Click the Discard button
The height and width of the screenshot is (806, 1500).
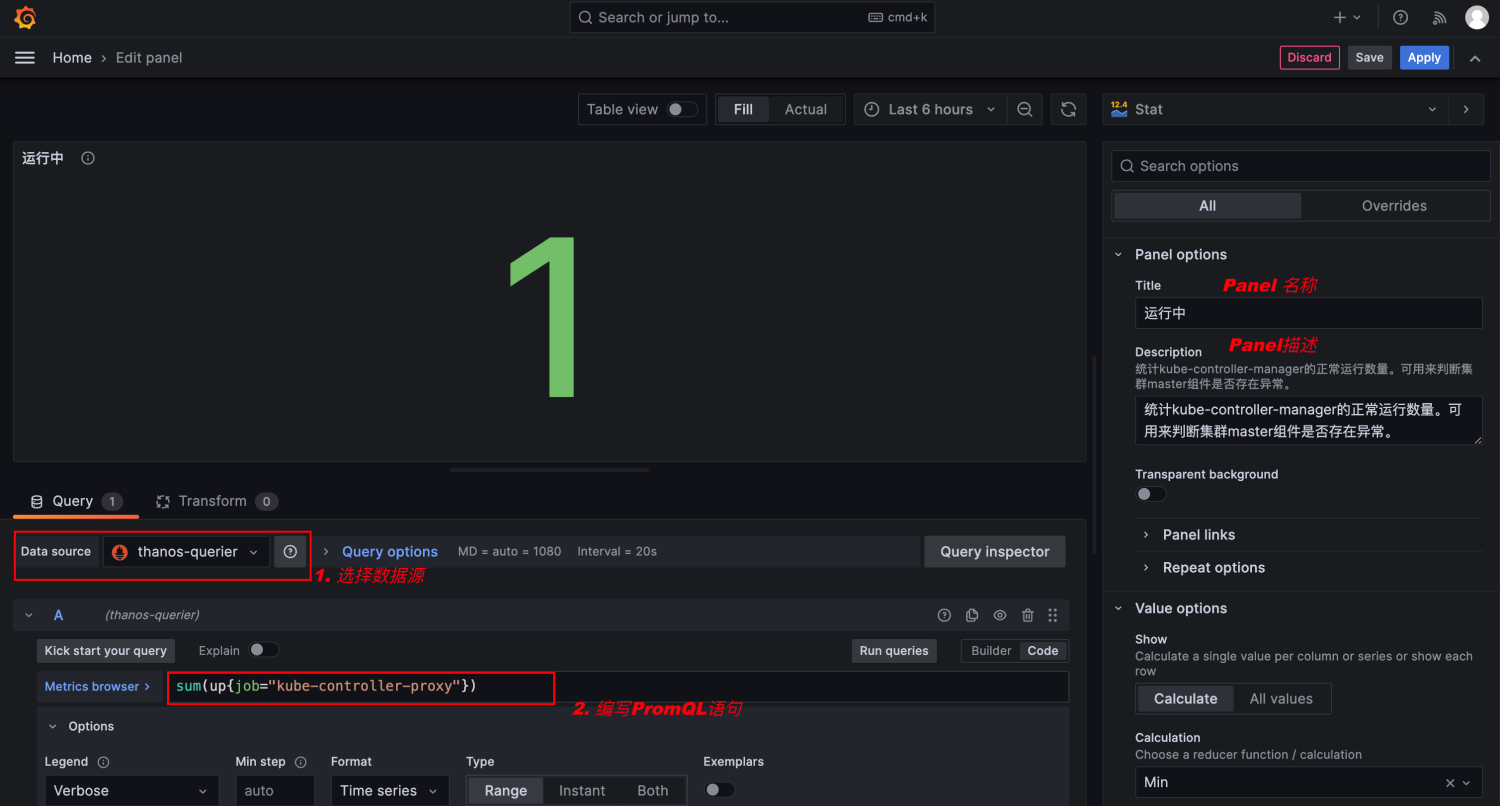(x=1310, y=58)
